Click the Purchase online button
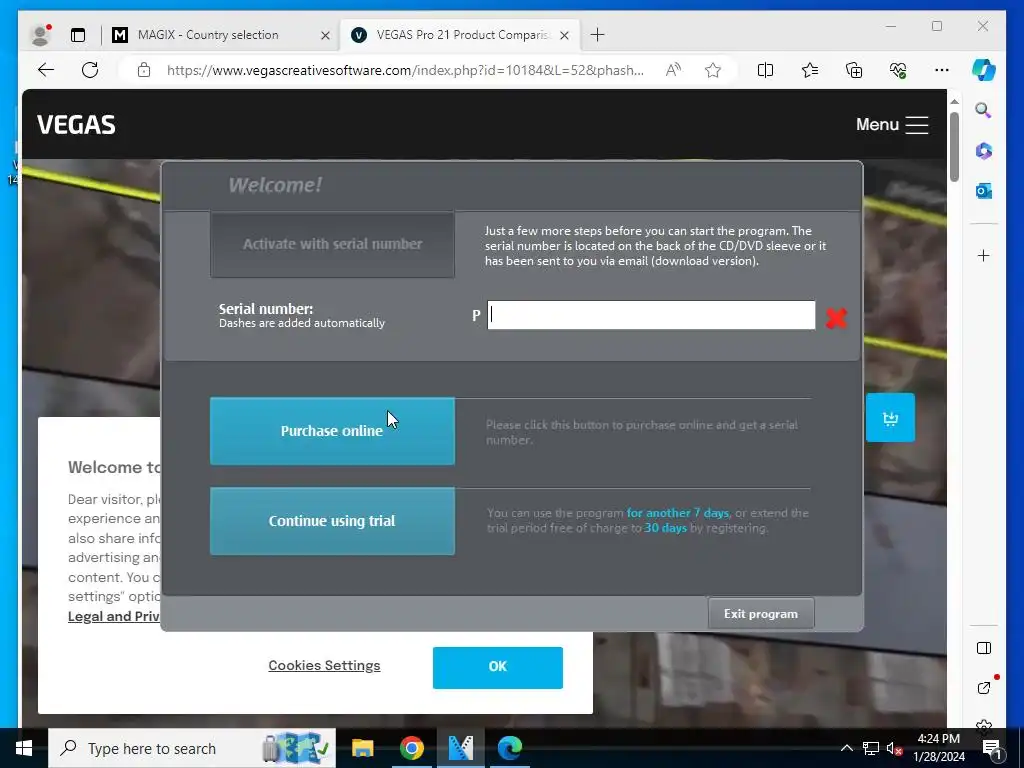 coord(332,431)
